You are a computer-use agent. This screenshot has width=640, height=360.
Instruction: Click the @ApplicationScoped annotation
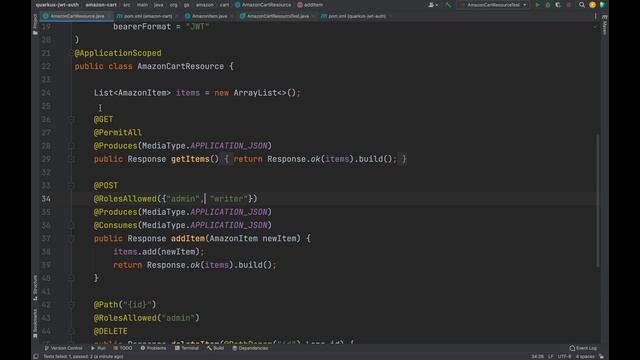tap(118, 53)
